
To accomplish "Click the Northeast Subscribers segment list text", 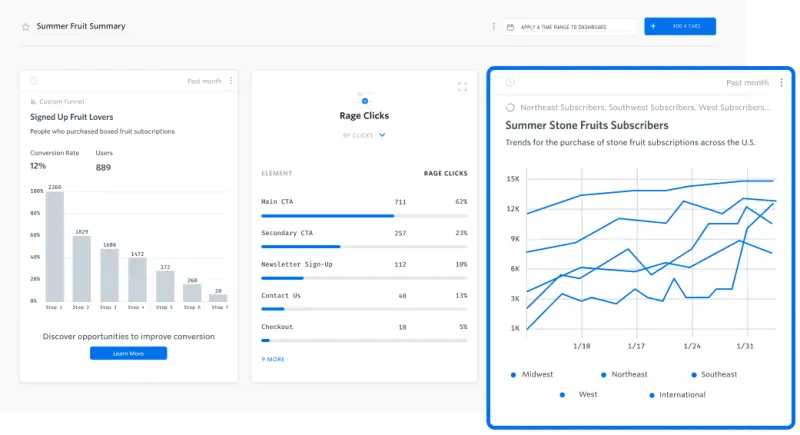I will tap(645, 108).
